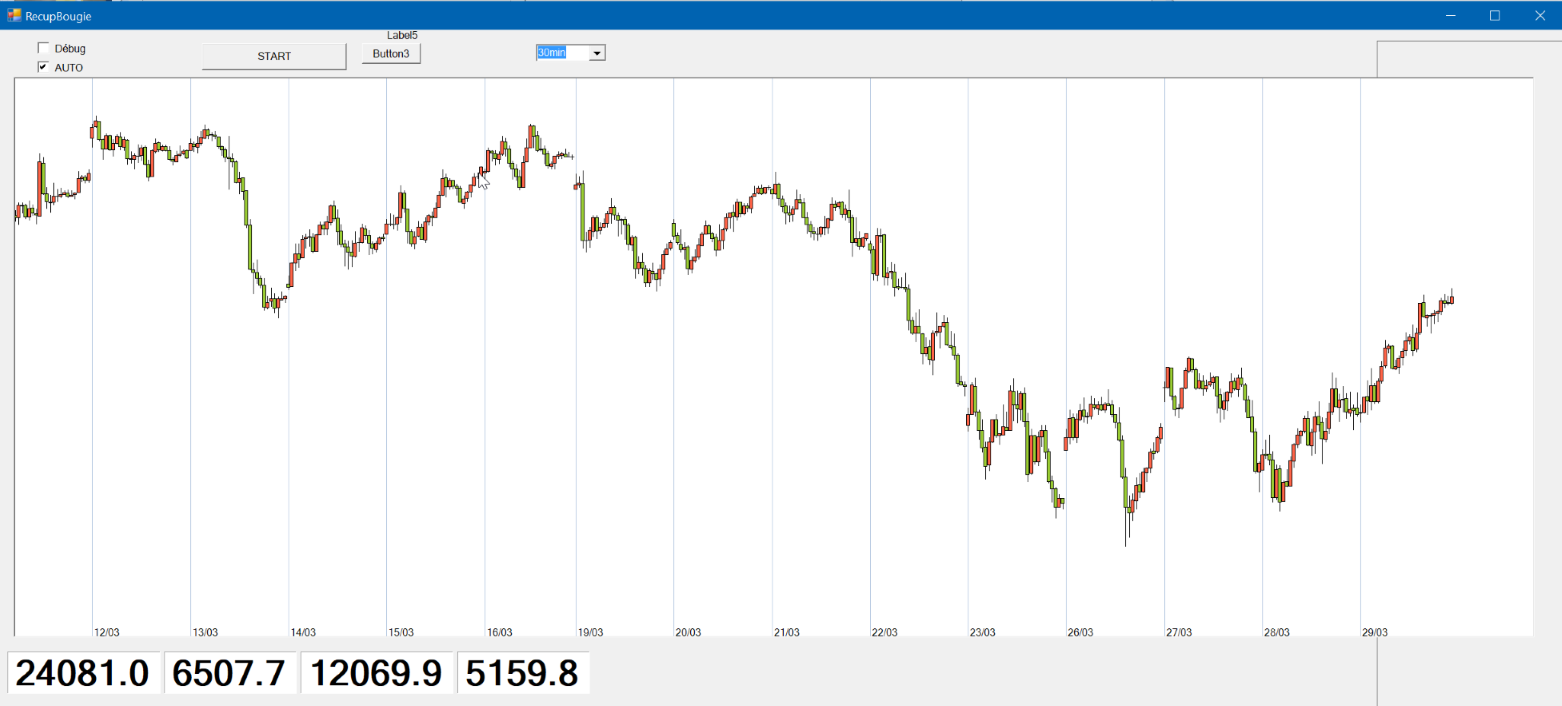Click the Label5 text
The image size is (1562, 706).
[x=402, y=35]
